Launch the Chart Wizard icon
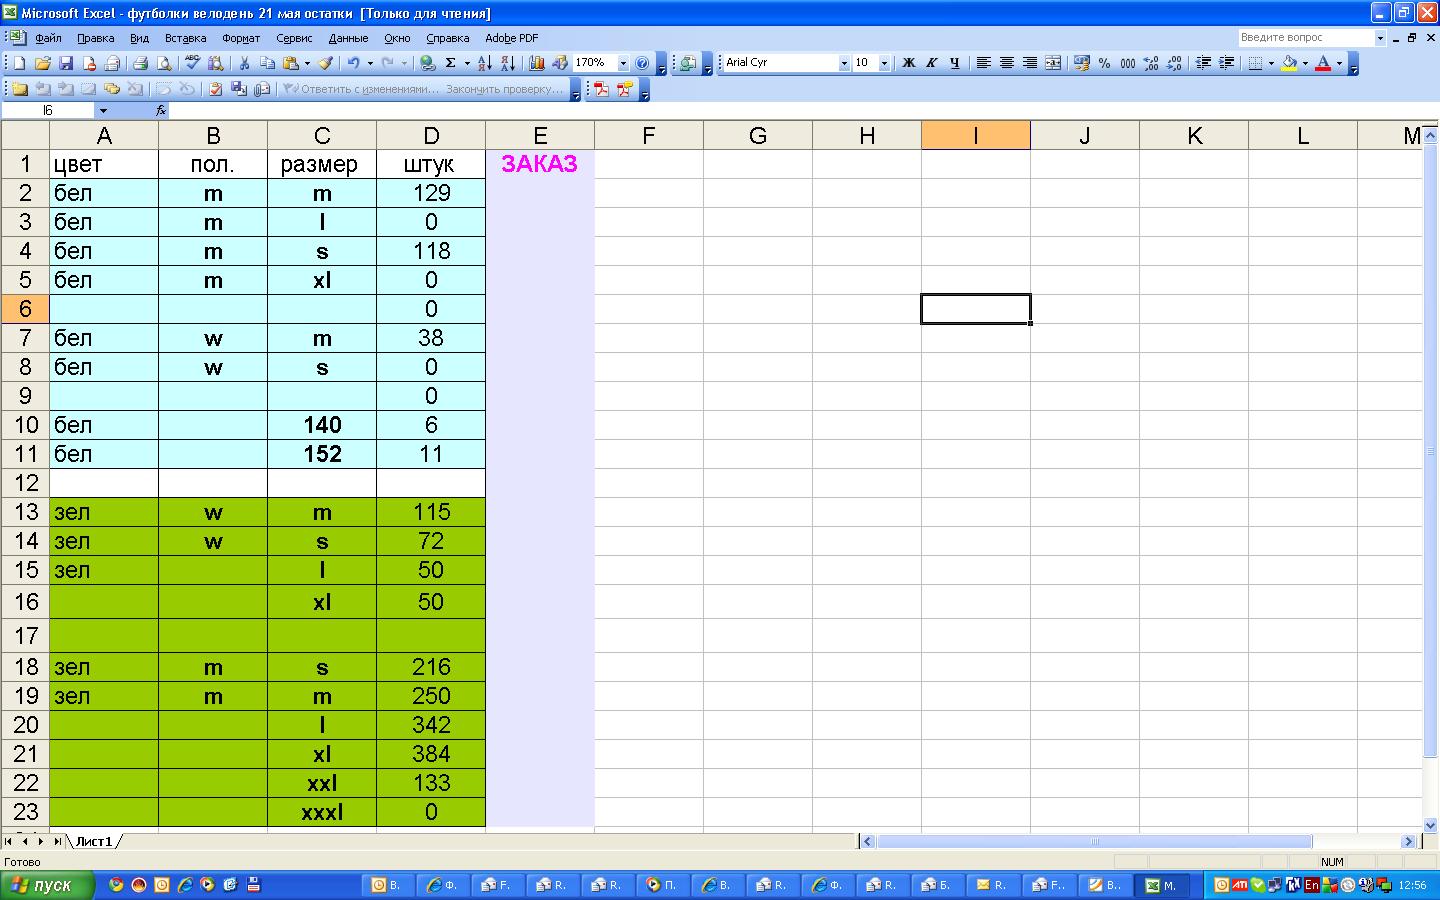Image resolution: width=1440 pixels, height=900 pixels. click(537, 63)
